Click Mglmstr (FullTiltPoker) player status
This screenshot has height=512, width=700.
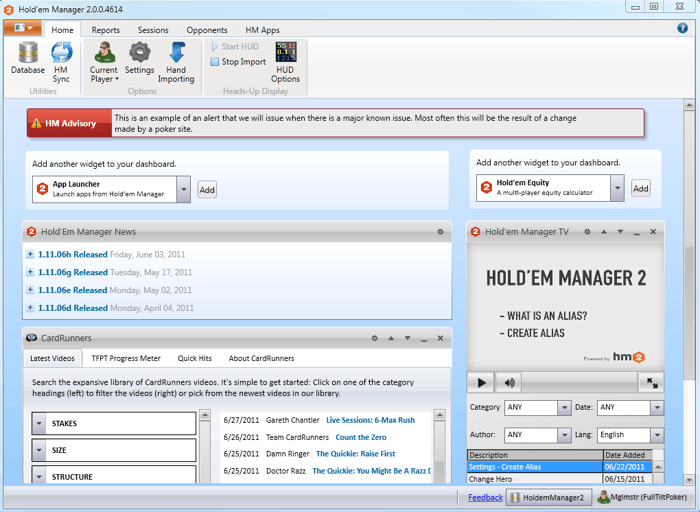click(643, 497)
